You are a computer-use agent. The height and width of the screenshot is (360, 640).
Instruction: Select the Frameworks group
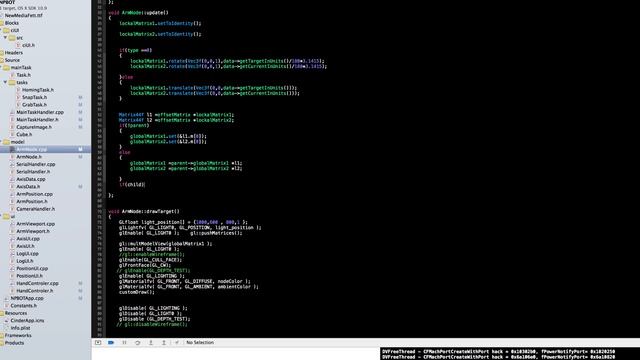[x=18, y=336]
